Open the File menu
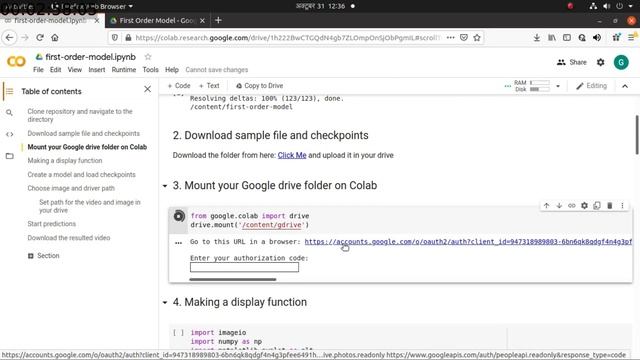 (x=38, y=70)
